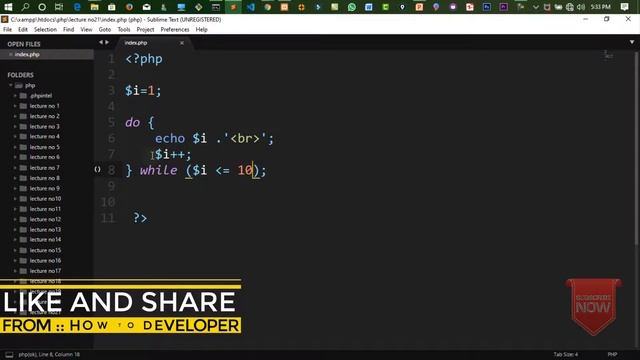Close the index.php tab

click(182, 43)
